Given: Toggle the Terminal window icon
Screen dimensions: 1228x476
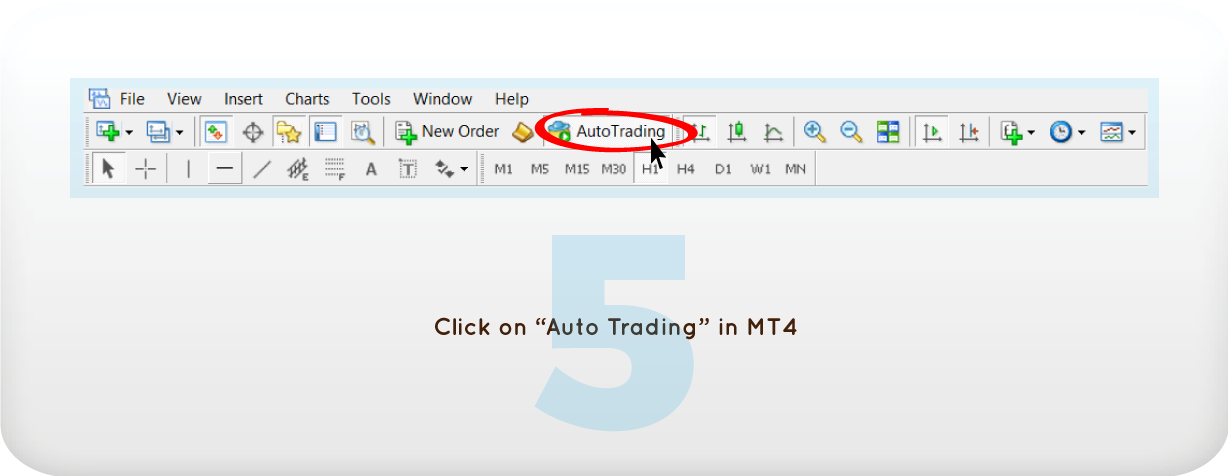Looking at the screenshot, I should click(x=325, y=131).
